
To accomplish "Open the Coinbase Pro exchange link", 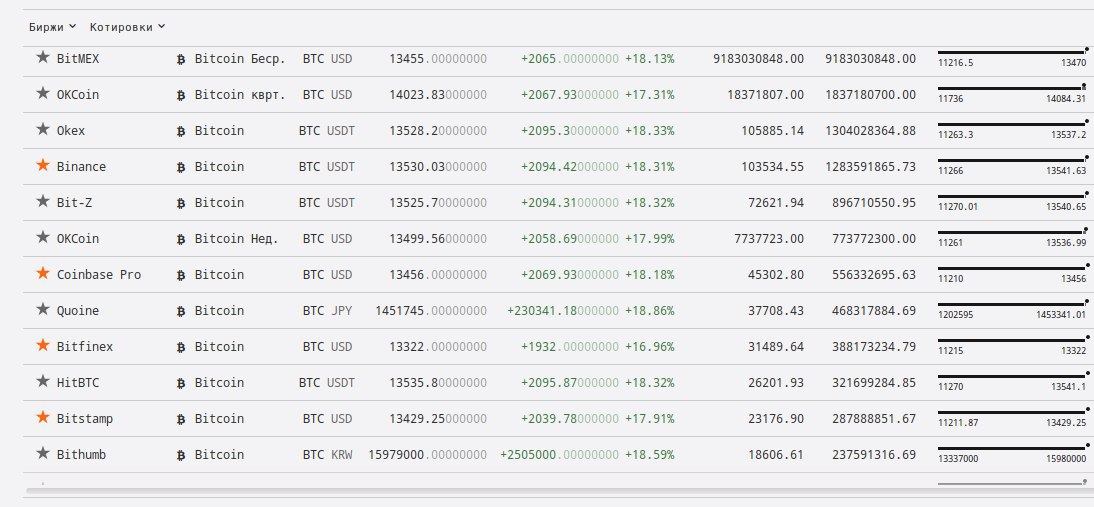I will pyautogui.click(x=99, y=275).
